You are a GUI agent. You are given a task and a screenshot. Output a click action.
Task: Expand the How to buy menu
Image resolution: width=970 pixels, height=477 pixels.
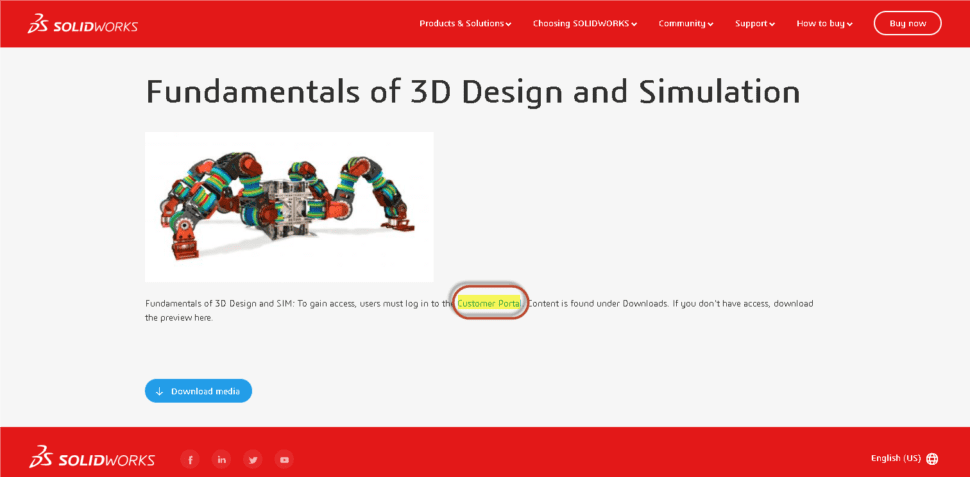tap(825, 24)
